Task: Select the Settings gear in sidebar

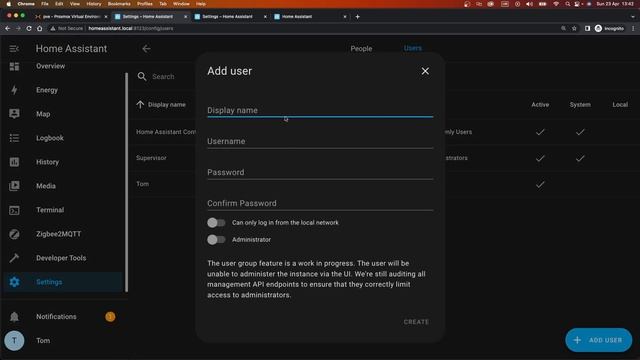Action: tap(14, 282)
